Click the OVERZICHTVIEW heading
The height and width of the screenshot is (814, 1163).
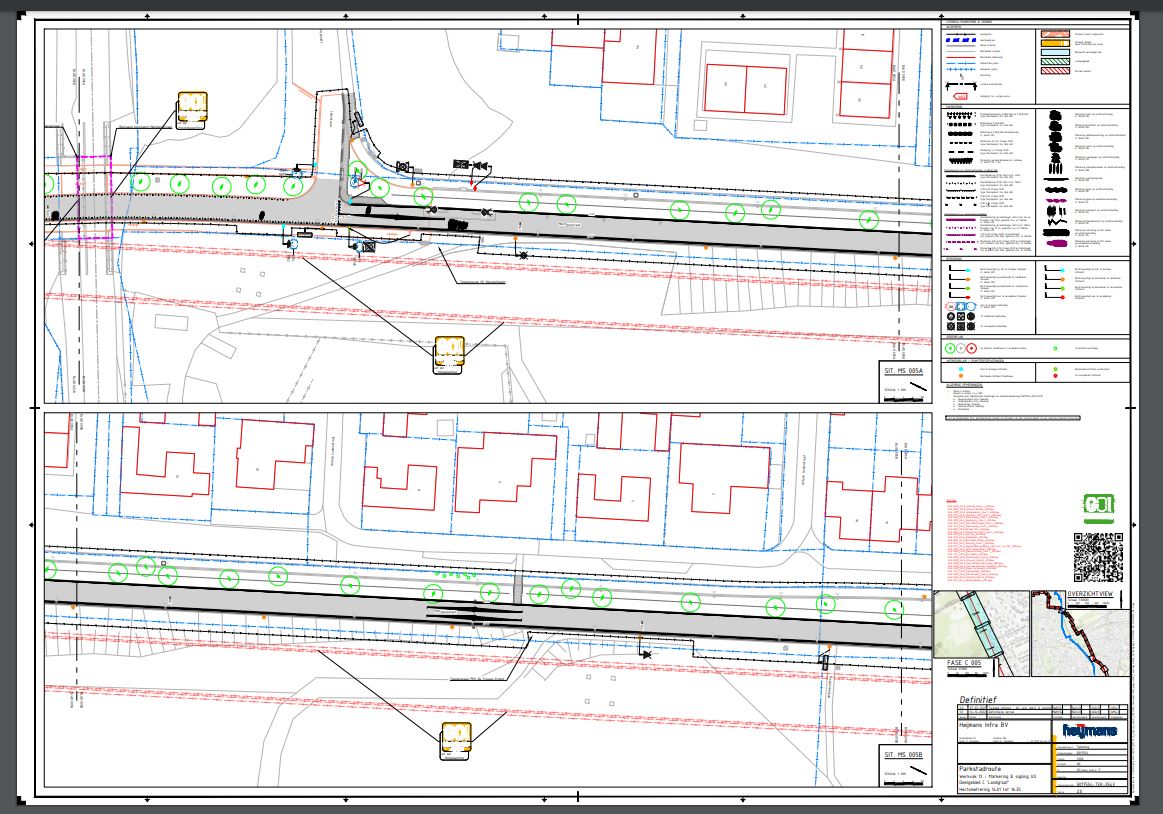pos(1096,593)
